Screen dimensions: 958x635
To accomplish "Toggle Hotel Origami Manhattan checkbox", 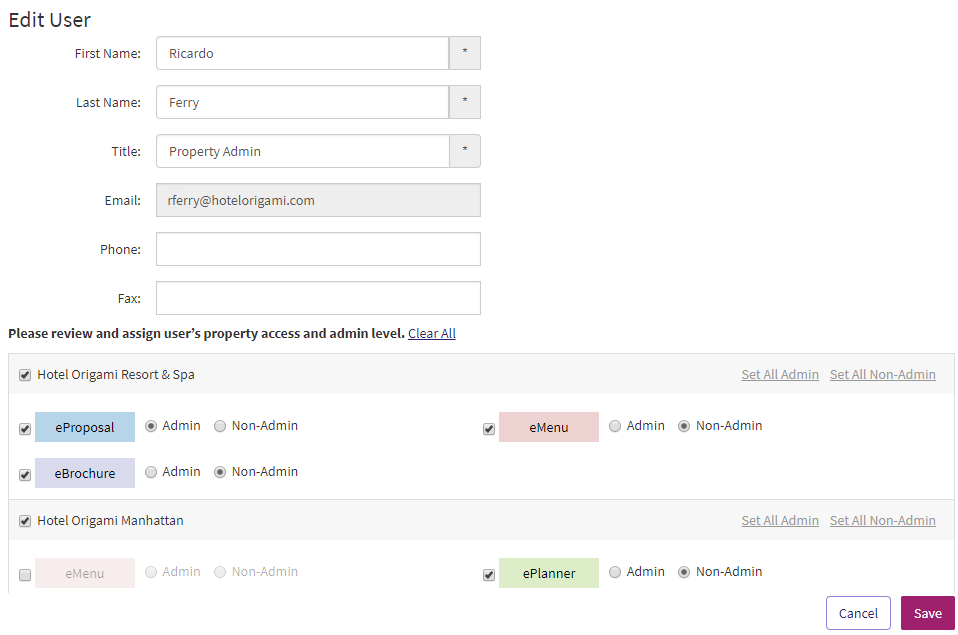I will (x=25, y=521).
